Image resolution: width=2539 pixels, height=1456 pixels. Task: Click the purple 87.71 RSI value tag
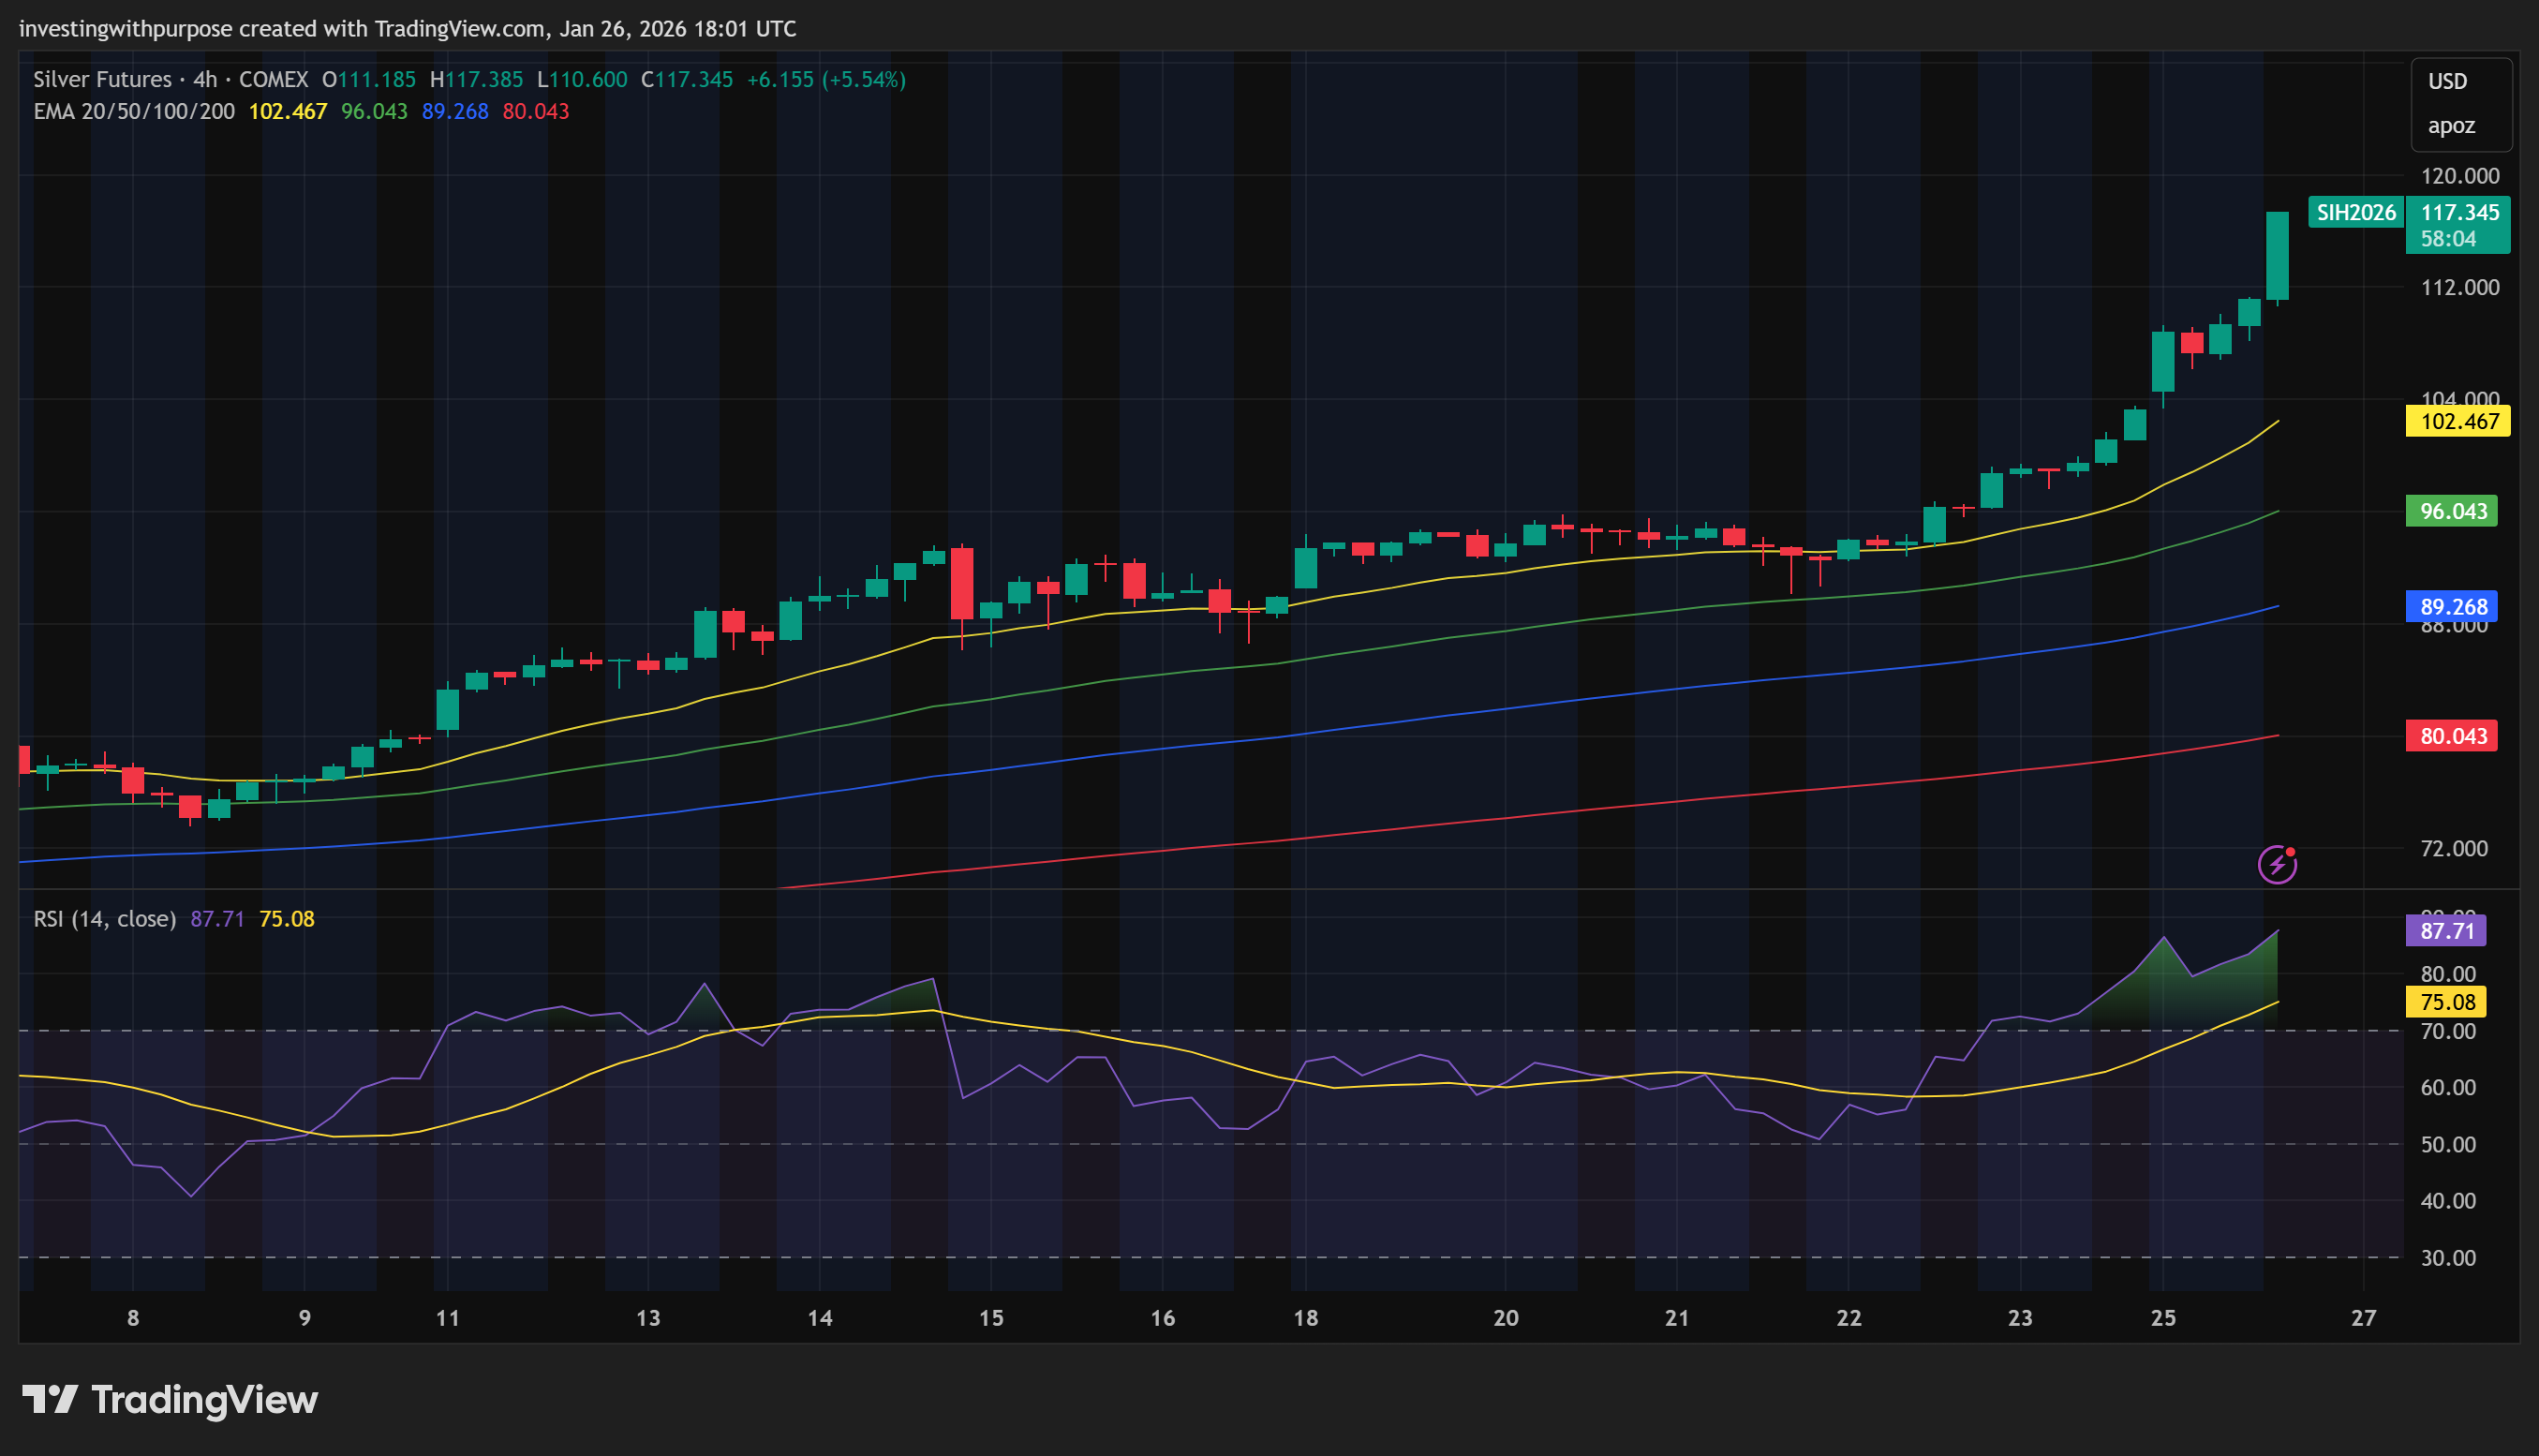click(x=2445, y=931)
